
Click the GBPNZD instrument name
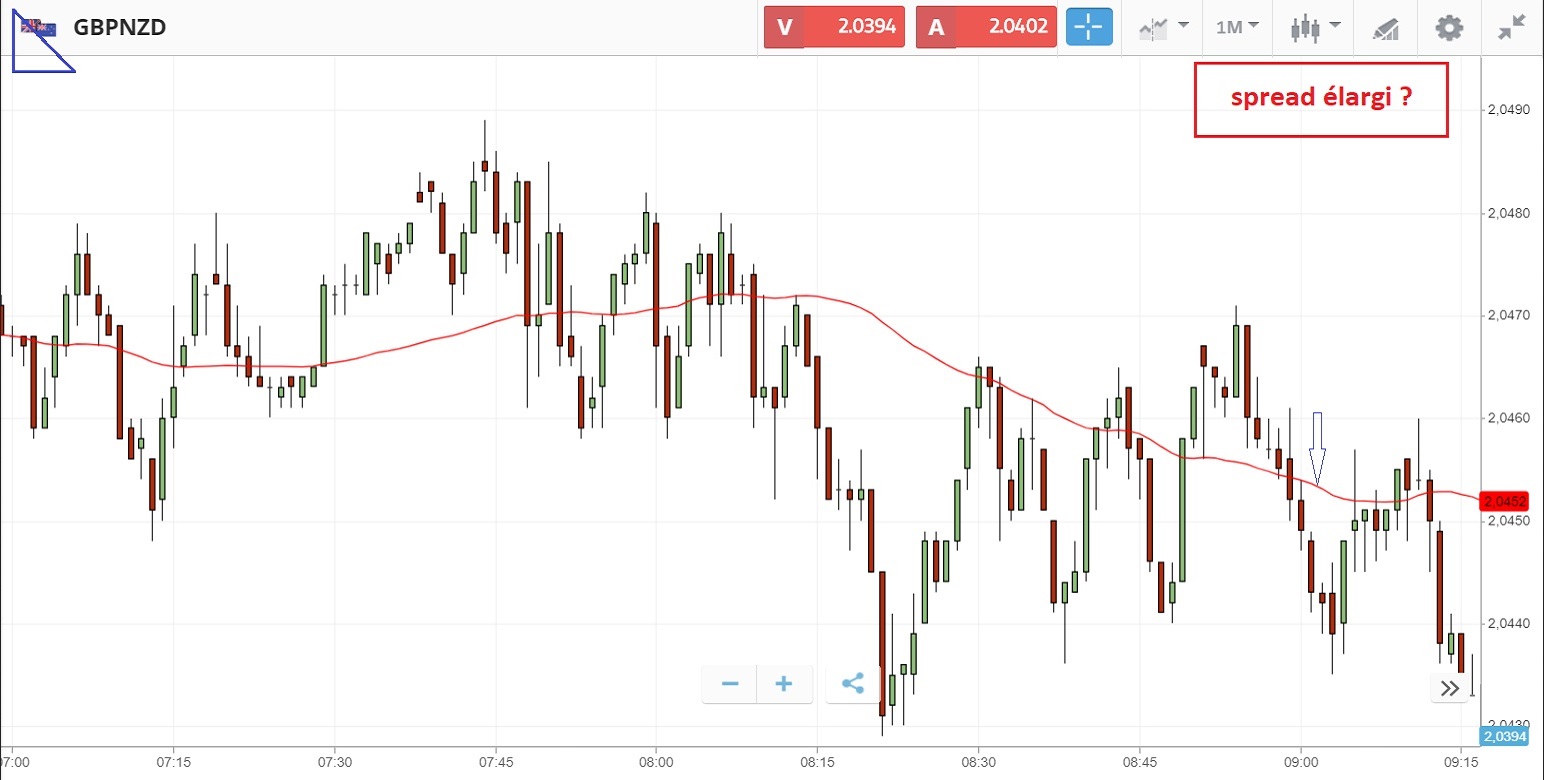tap(119, 27)
